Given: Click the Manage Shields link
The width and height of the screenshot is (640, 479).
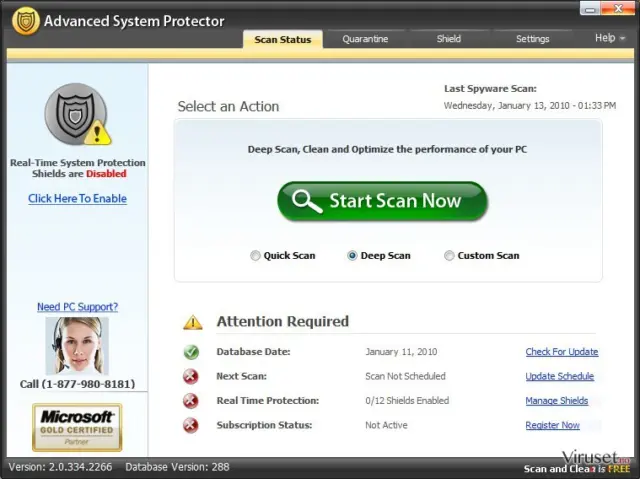Looking at the screenshot, I should 557,401.
